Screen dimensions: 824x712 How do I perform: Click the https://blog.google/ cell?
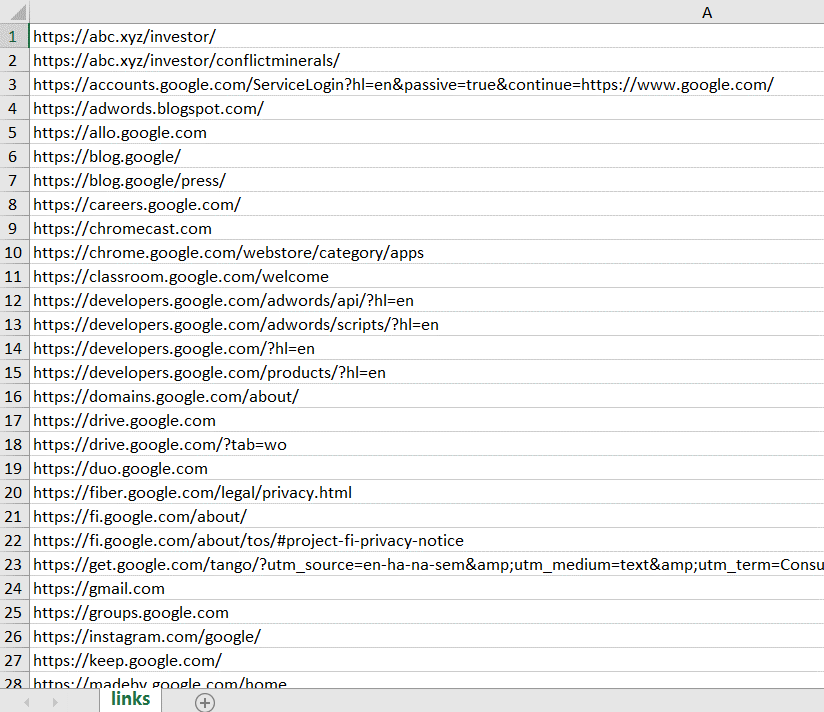coord(427,157)
